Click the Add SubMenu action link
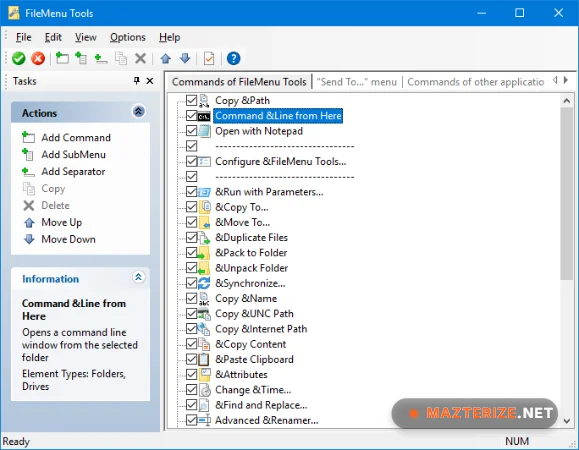This screenshot has height=450, width=579. click(x=73, y=155)
